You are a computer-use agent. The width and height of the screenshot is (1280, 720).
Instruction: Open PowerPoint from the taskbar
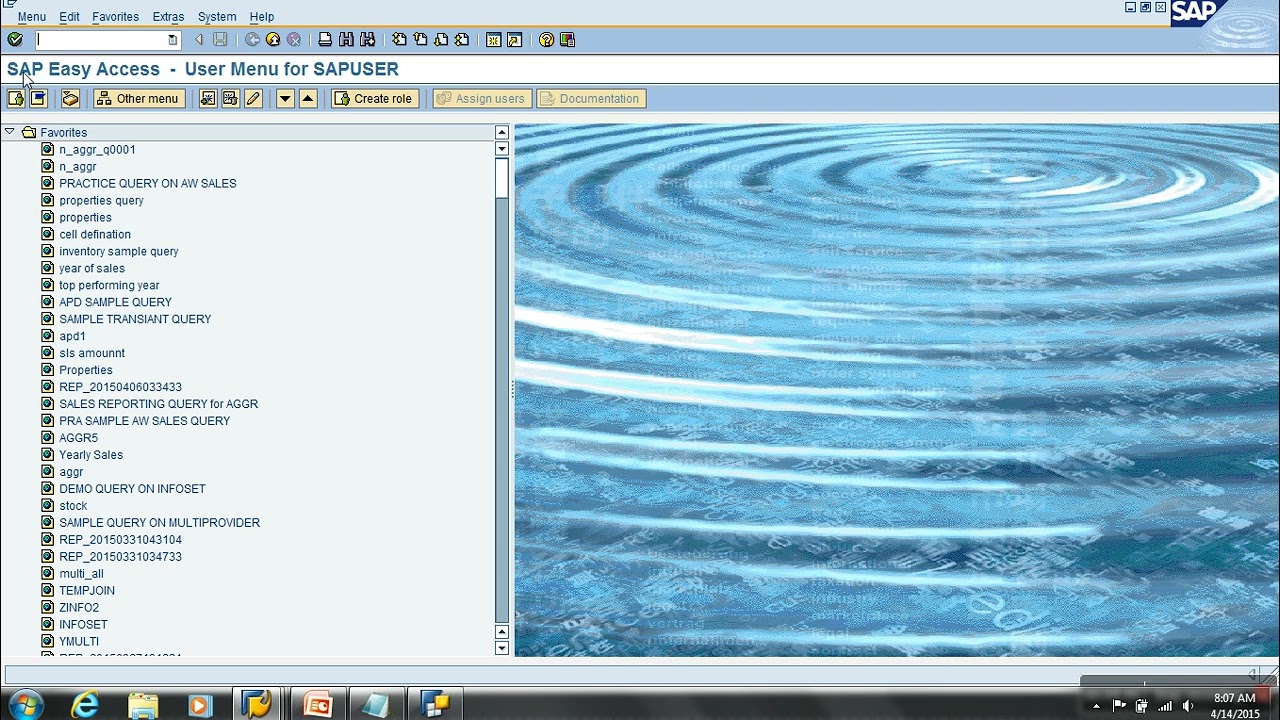[x=318, y=705]
